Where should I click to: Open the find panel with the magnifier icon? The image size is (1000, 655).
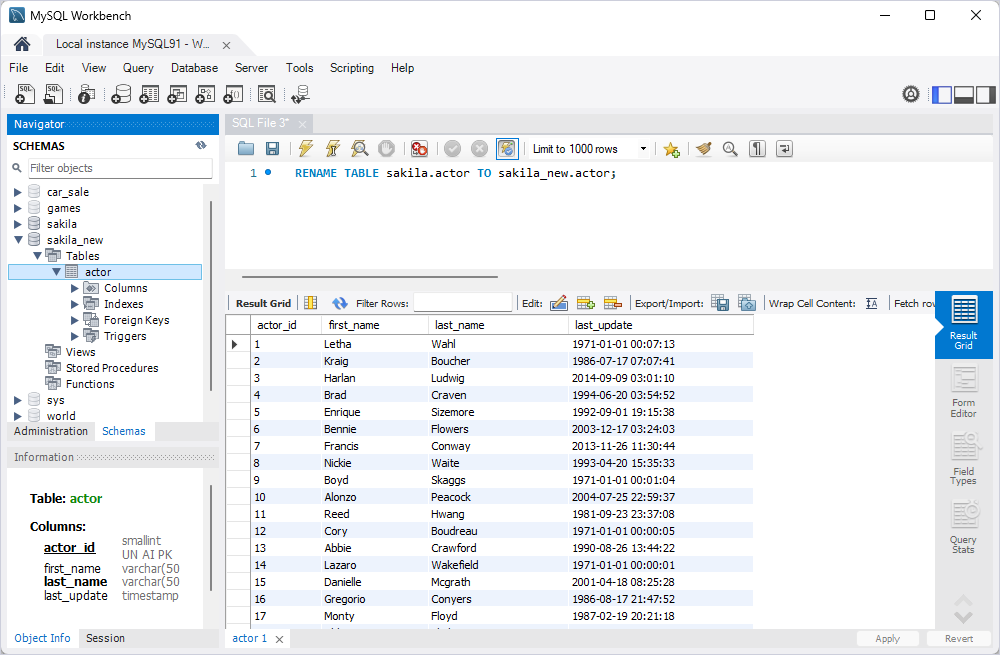730,149
